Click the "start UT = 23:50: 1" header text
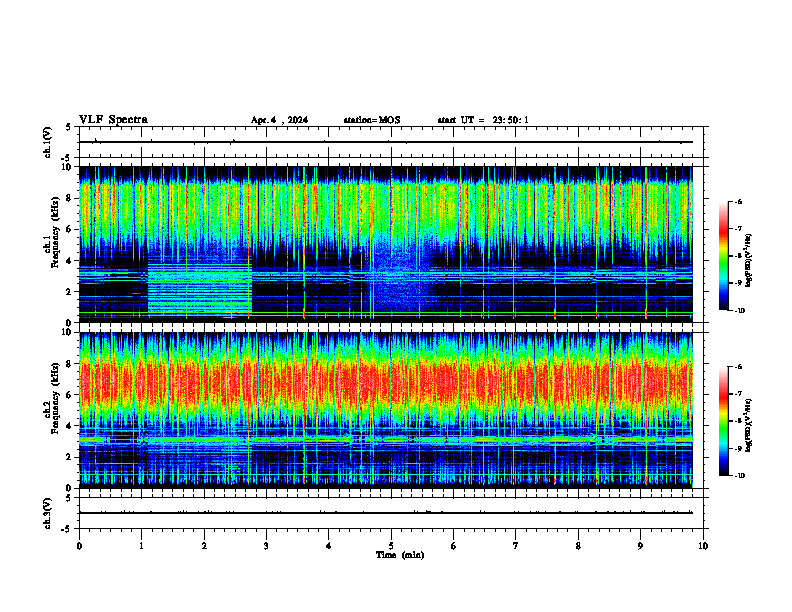Image resolution: width=792 pixels, height=612 pixels. coord(483,120)
